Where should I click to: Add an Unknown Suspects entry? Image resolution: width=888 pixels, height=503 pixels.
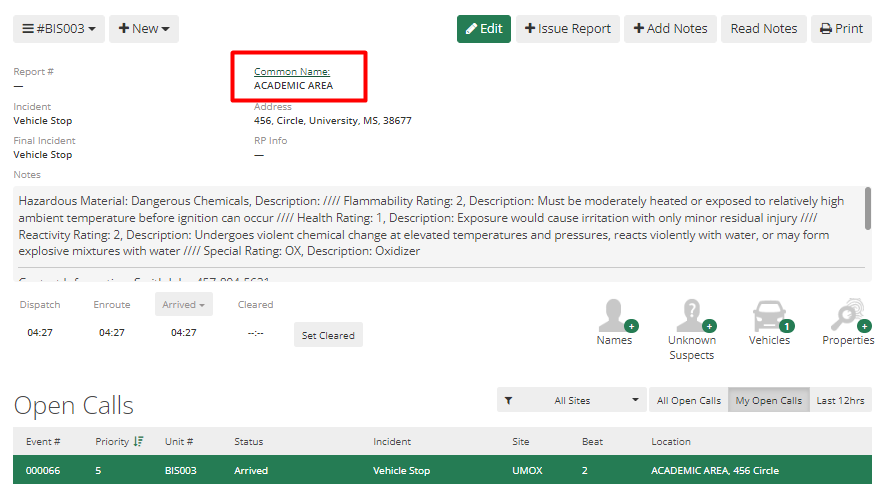tap(692, 330)
